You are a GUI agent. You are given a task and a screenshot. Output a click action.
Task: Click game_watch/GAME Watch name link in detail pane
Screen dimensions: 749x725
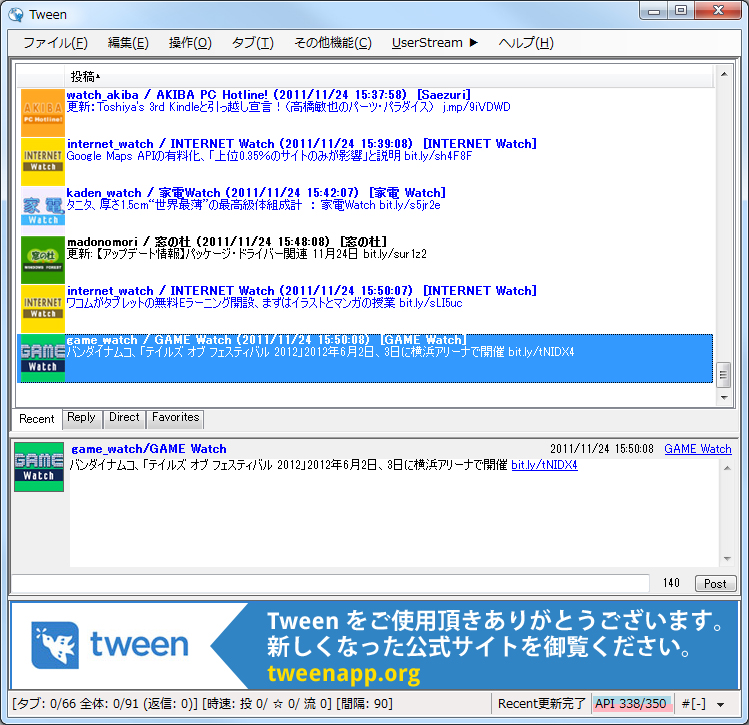(149, 449)
